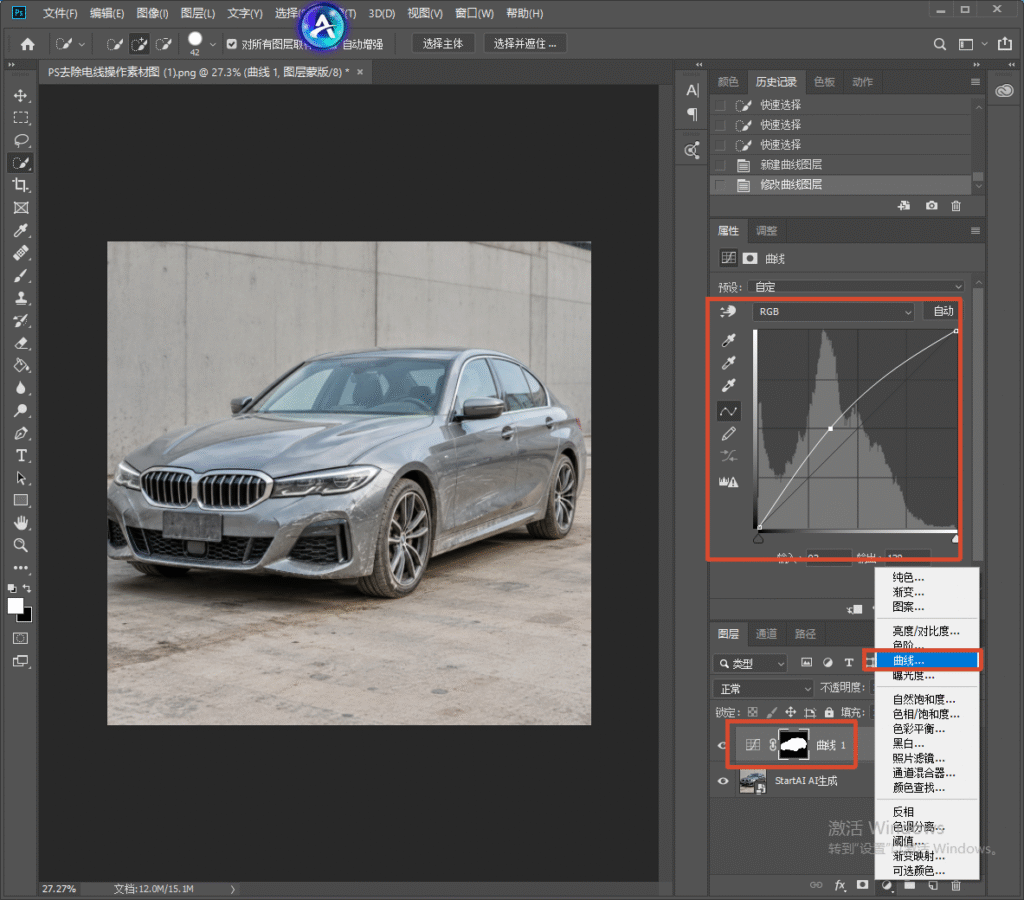This screenshot has width=1024, height=900.
Task: Click the foreground color swatch
Action: pyautogui.click(x=16, y=605)
